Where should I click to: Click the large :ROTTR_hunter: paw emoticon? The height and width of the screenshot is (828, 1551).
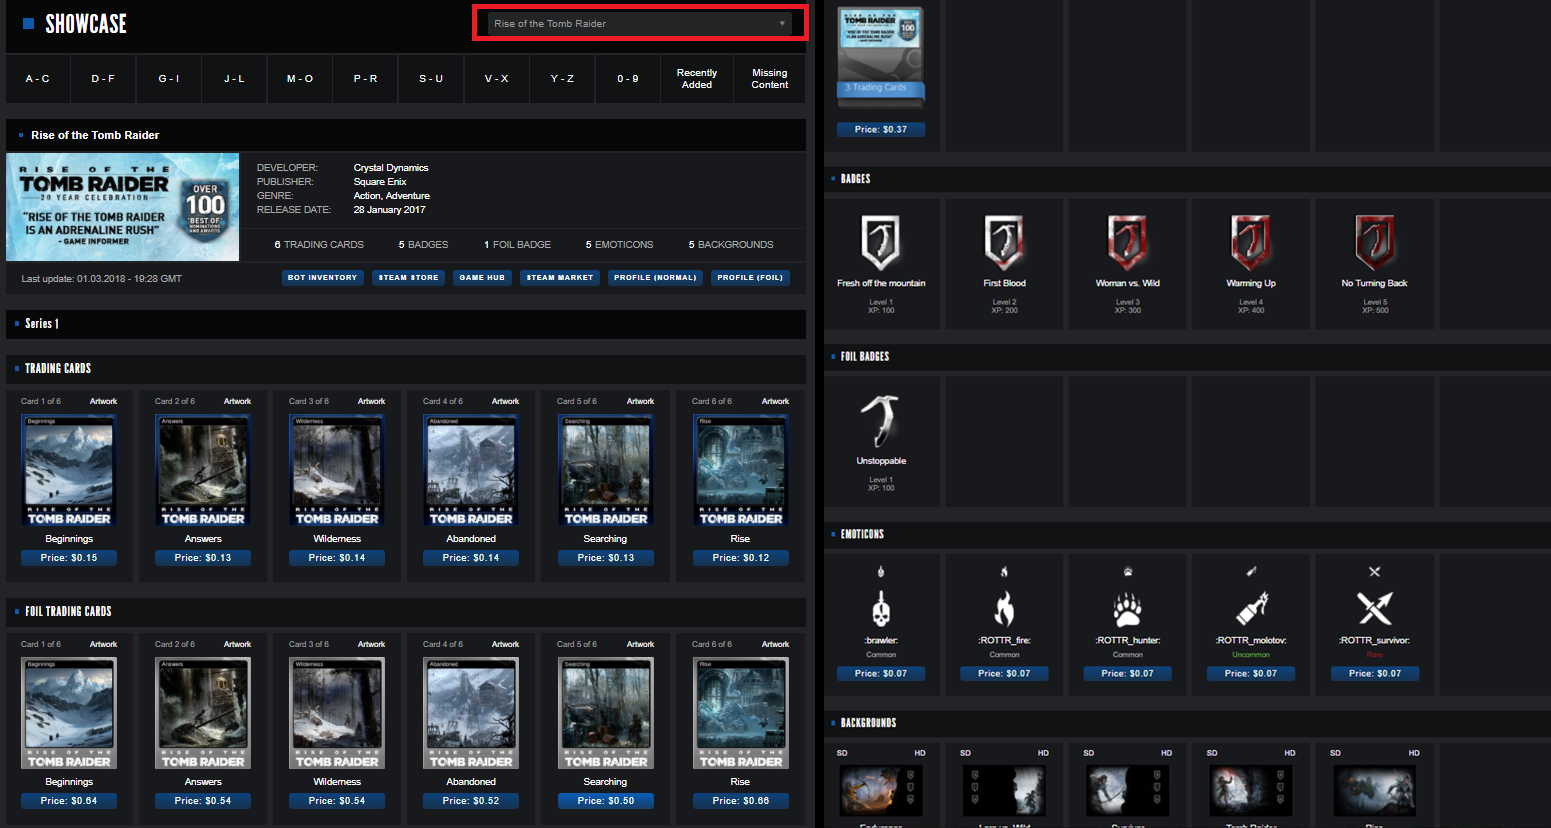coord(1128,608)
